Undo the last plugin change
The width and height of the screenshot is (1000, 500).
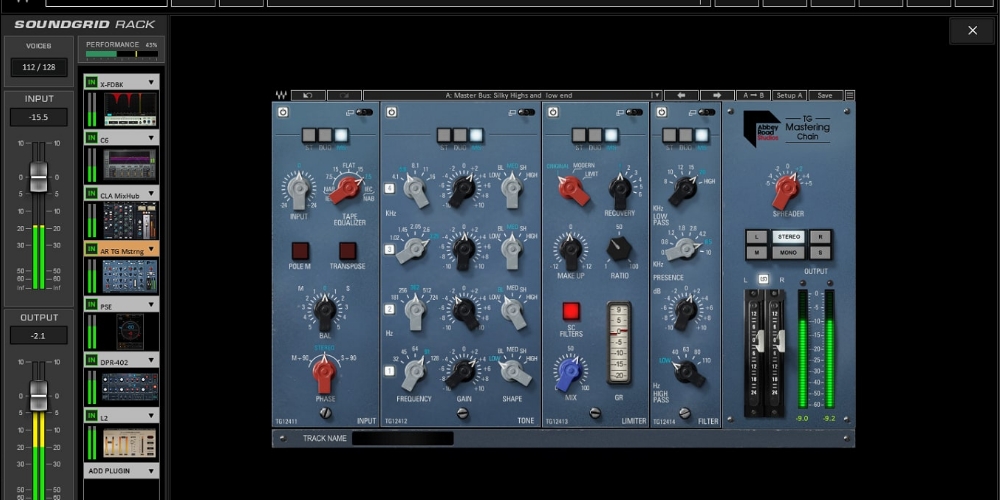coord(308,96)
